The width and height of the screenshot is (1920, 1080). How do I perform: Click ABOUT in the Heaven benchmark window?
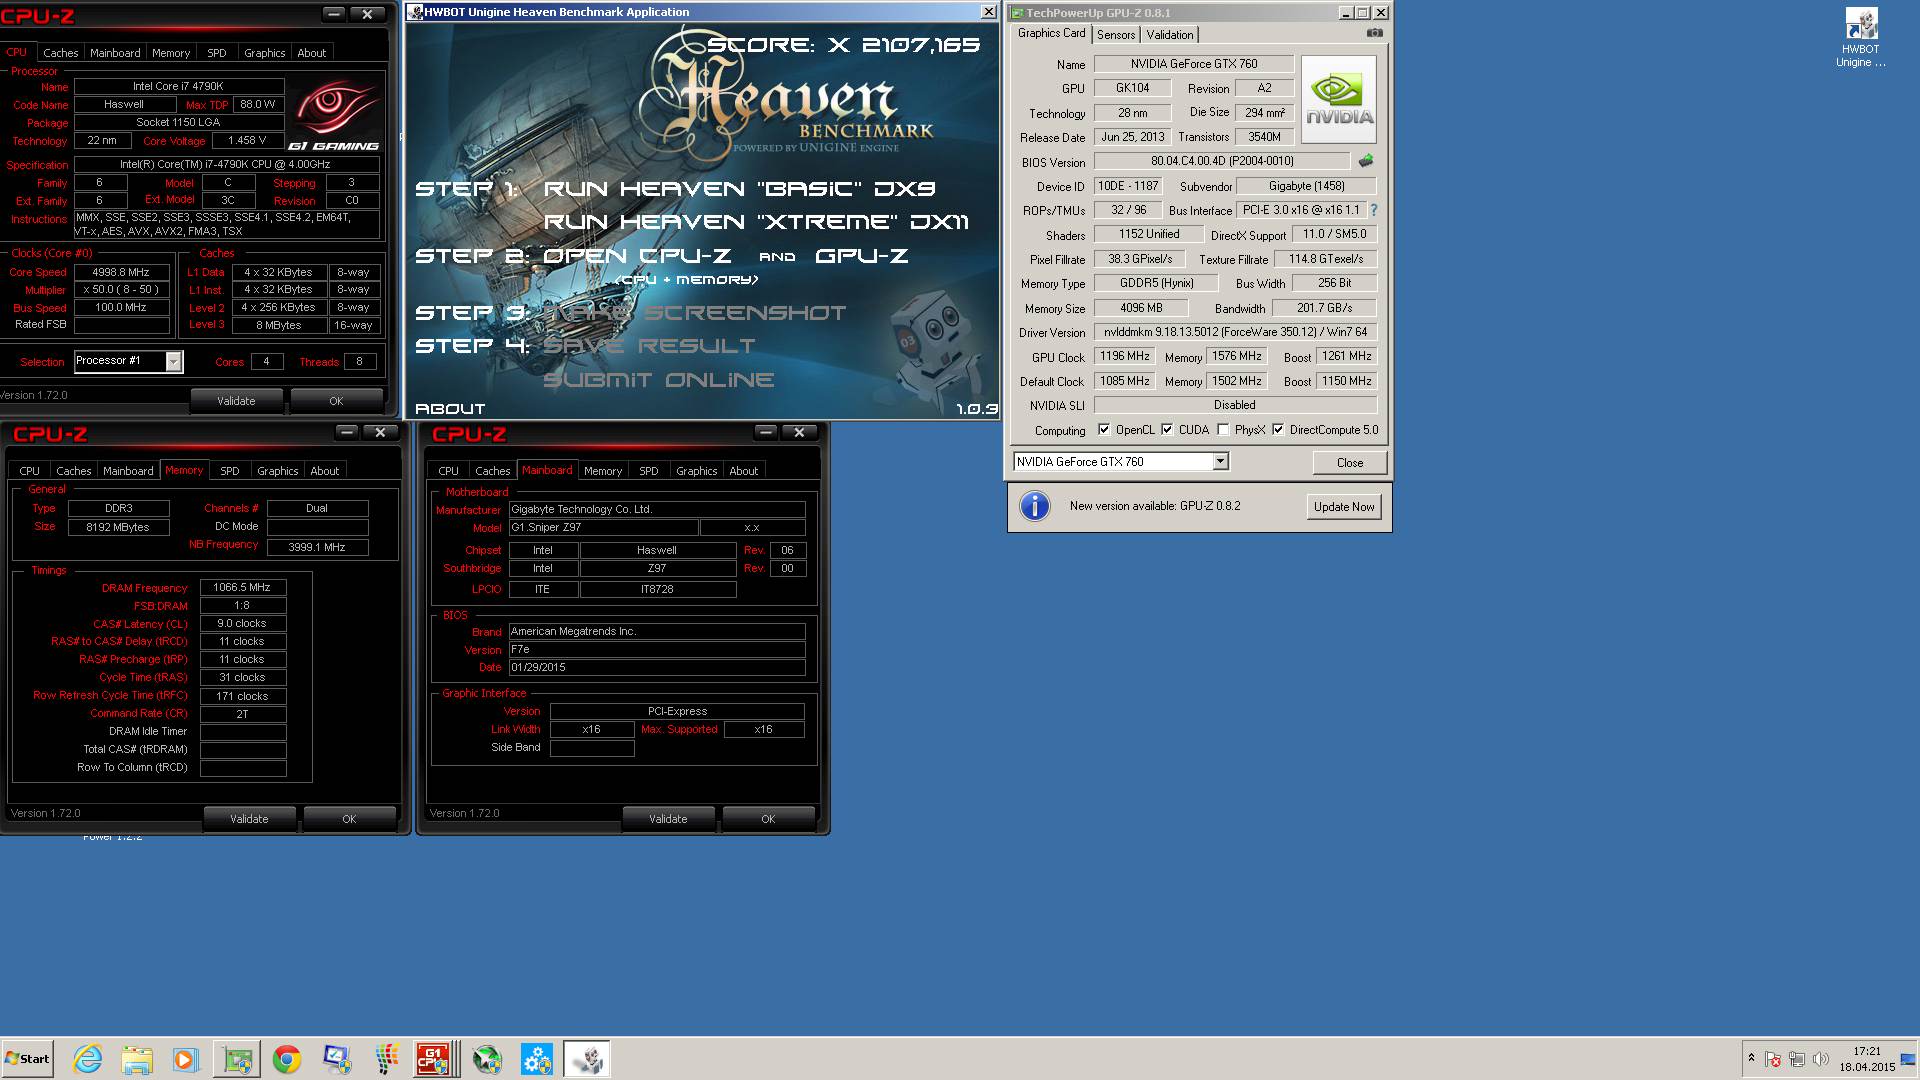click(x=450, y=409)
